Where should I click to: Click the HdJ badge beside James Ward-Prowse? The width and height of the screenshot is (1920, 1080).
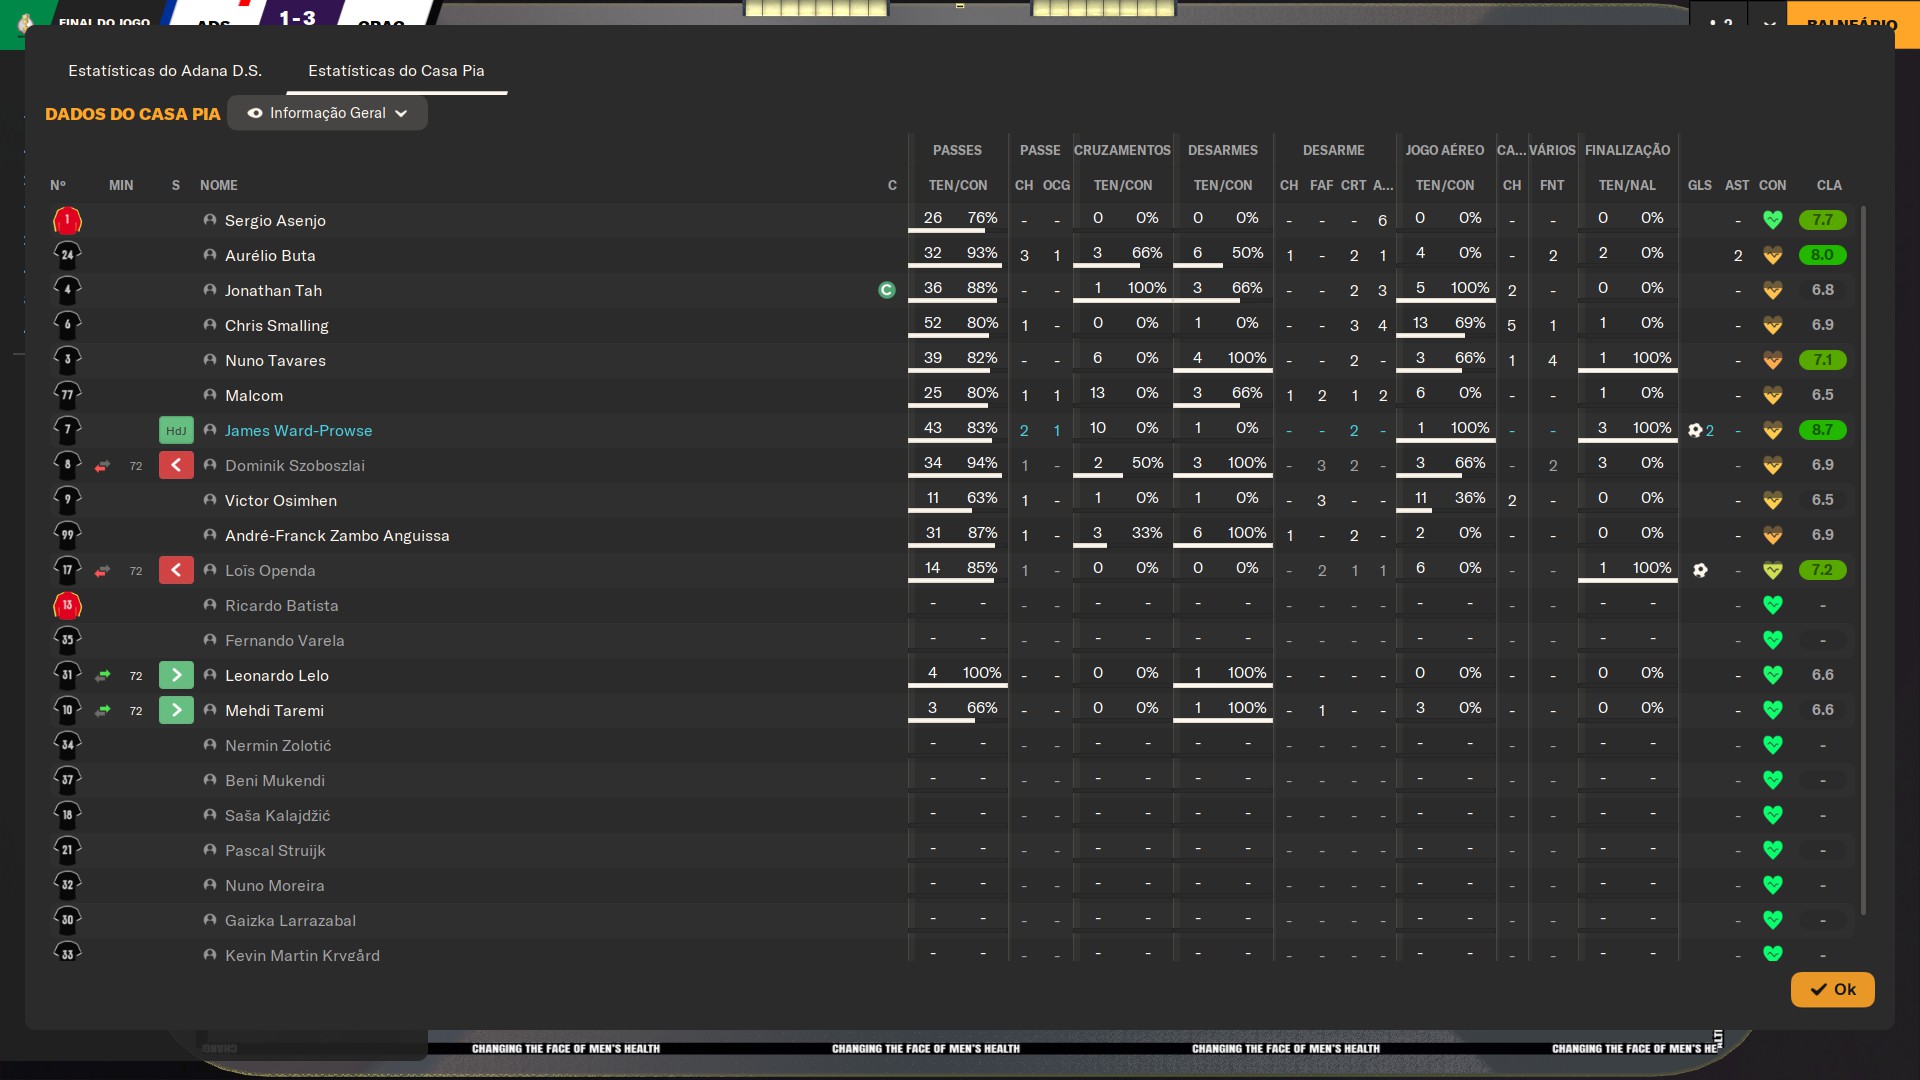pyautogui.click(x=176, y=430)
